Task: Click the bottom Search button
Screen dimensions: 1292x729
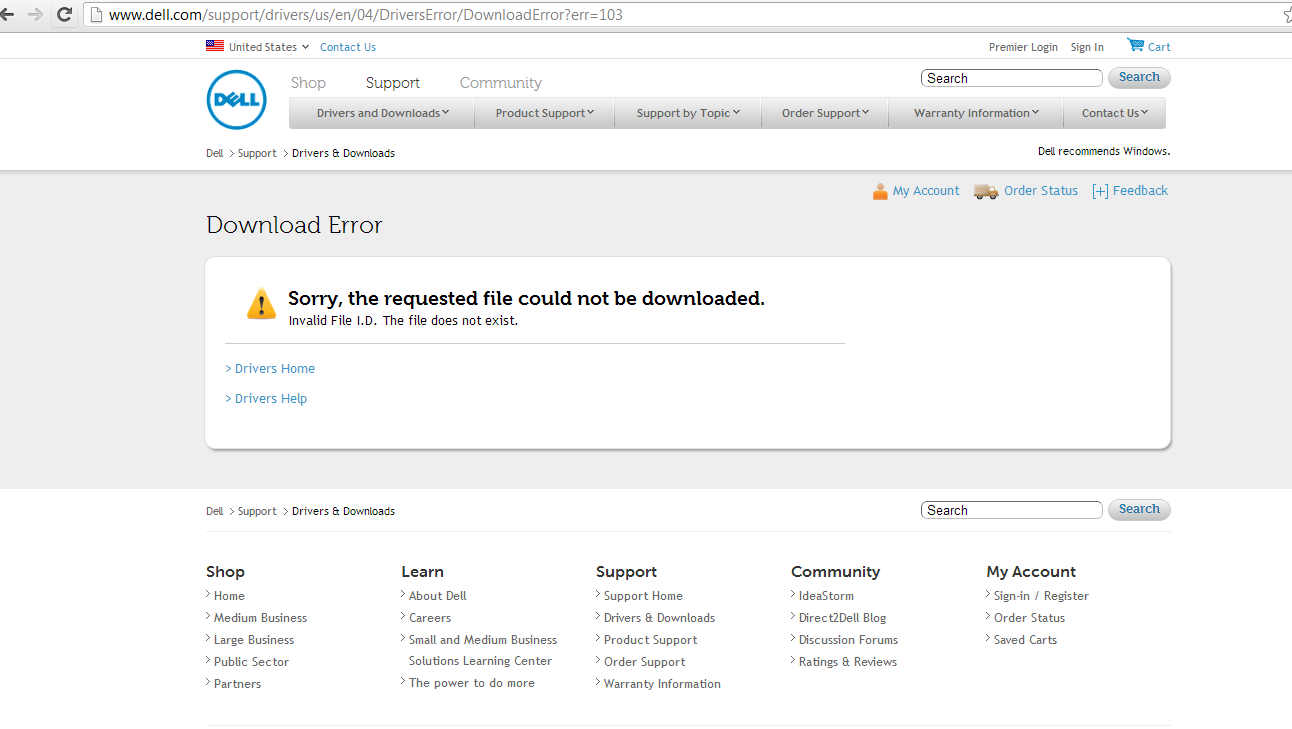Action: click(1139, 510)
